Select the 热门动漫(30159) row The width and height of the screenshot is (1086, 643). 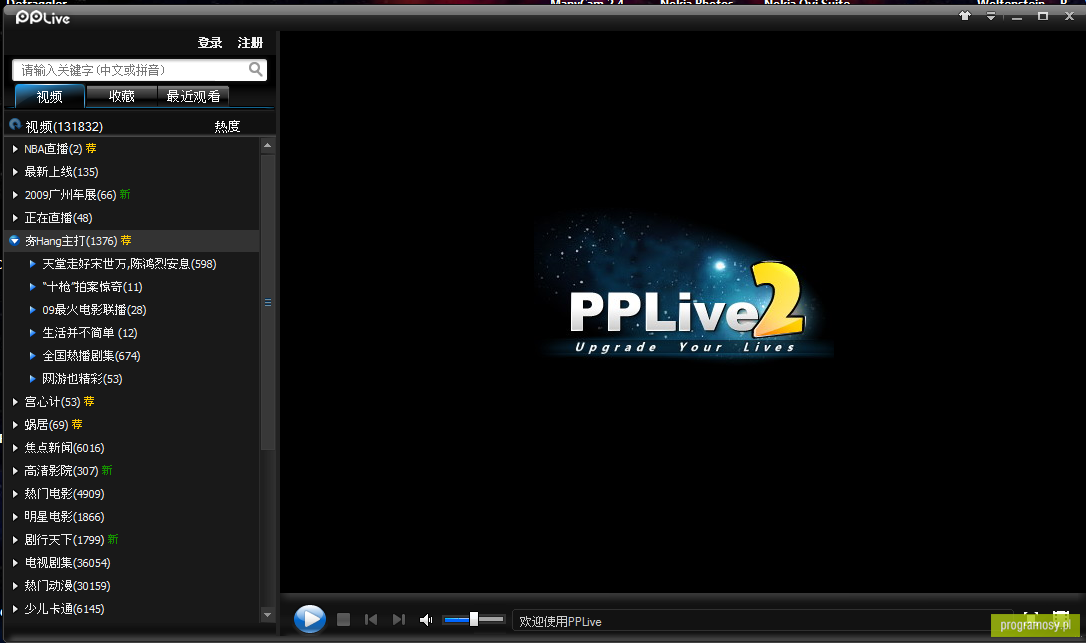(132, 585)
